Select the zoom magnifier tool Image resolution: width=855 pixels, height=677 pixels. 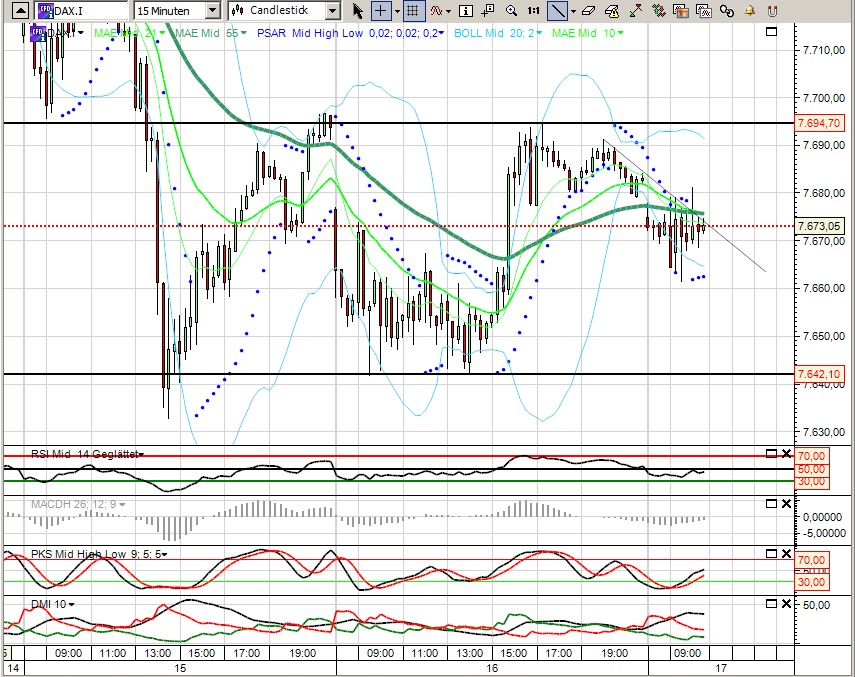[513, 10]
